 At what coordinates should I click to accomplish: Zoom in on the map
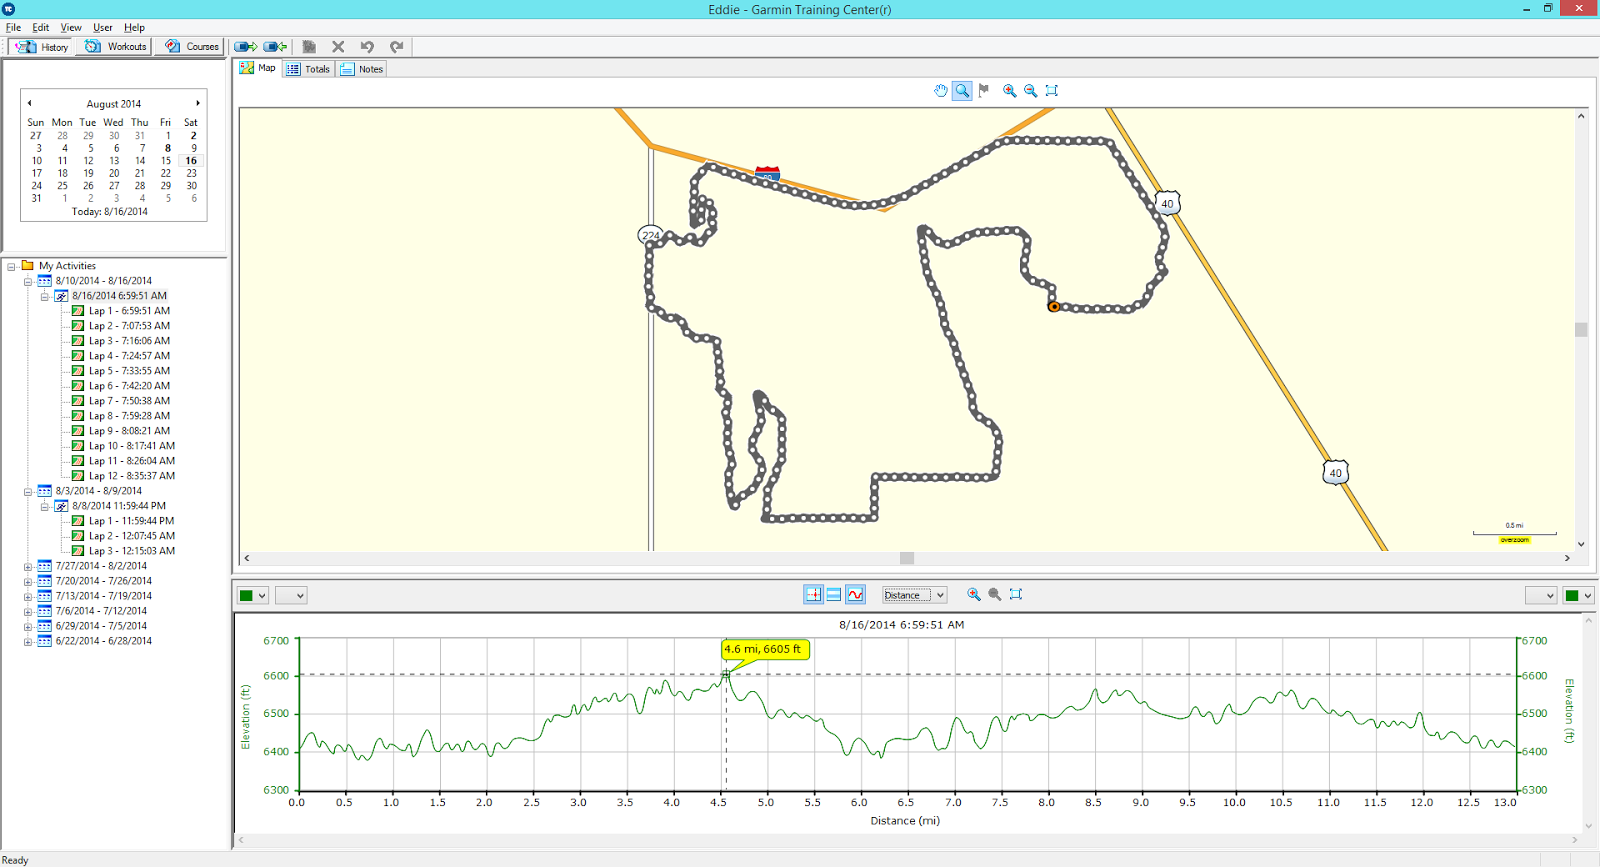[1010, 90]
